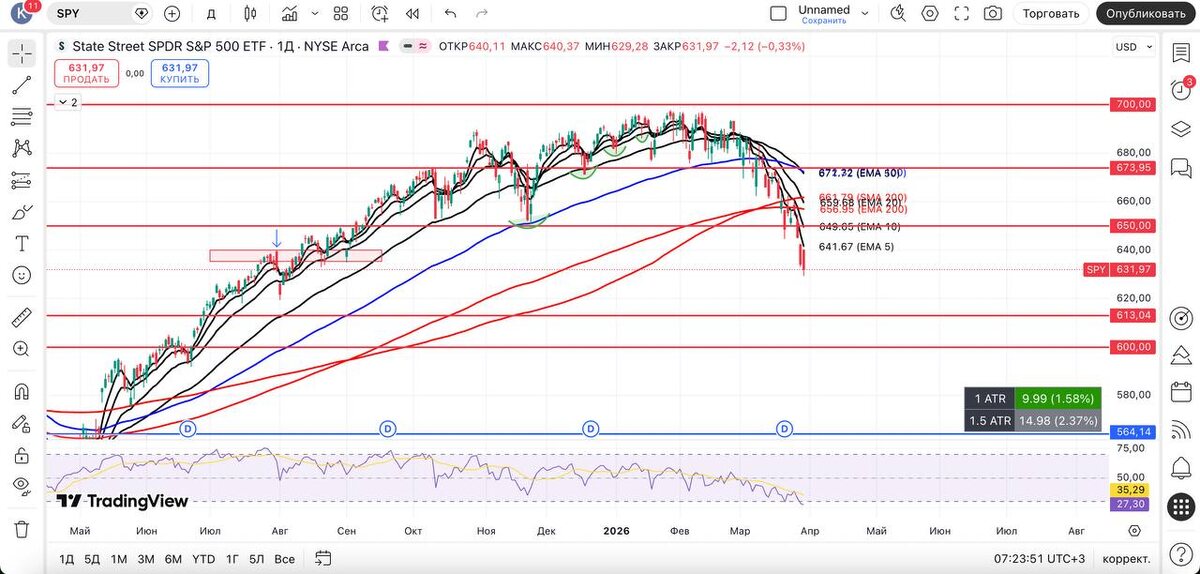The height and width of the screenshot is (574, 1200).
Task: Enter fullscreen mode
Action: click(x=962, y=14)
